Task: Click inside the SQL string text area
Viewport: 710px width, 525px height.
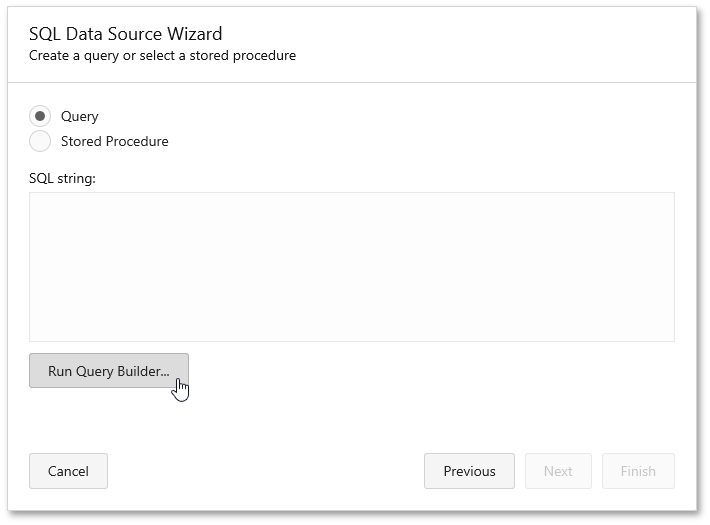Action: coord(352,267)
